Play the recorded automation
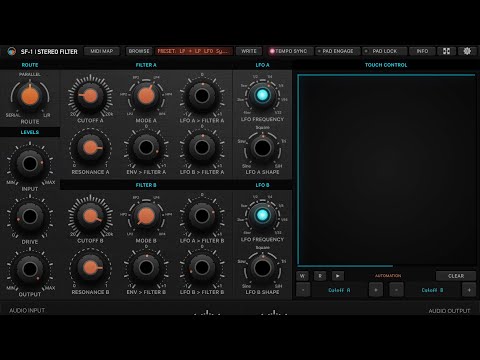This screenshot has width=480, height=360. point(338,276)
